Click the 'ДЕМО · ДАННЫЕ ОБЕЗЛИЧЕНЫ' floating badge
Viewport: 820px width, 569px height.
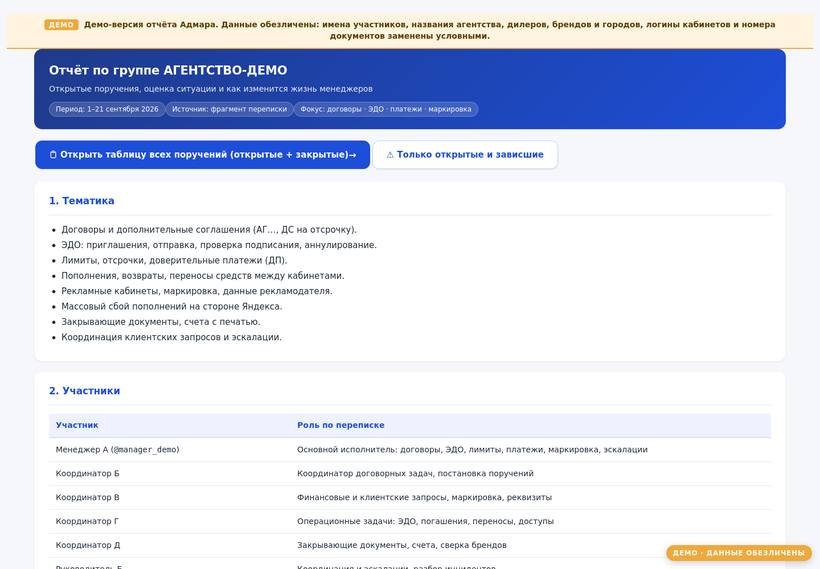point(738,553)
